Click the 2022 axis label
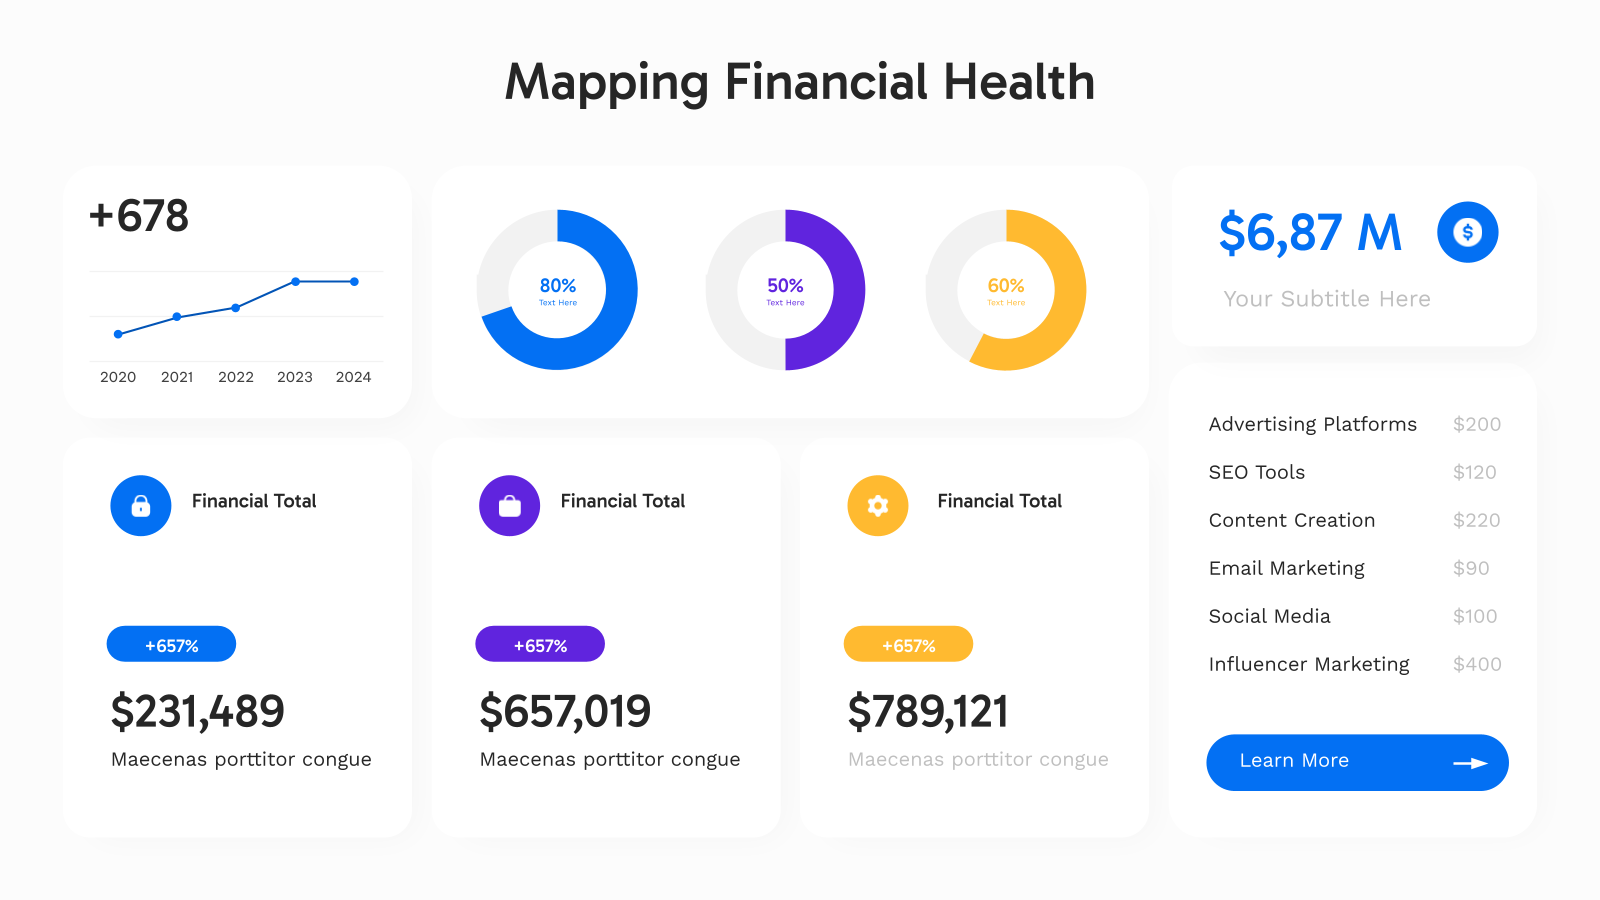 (236, 377)
